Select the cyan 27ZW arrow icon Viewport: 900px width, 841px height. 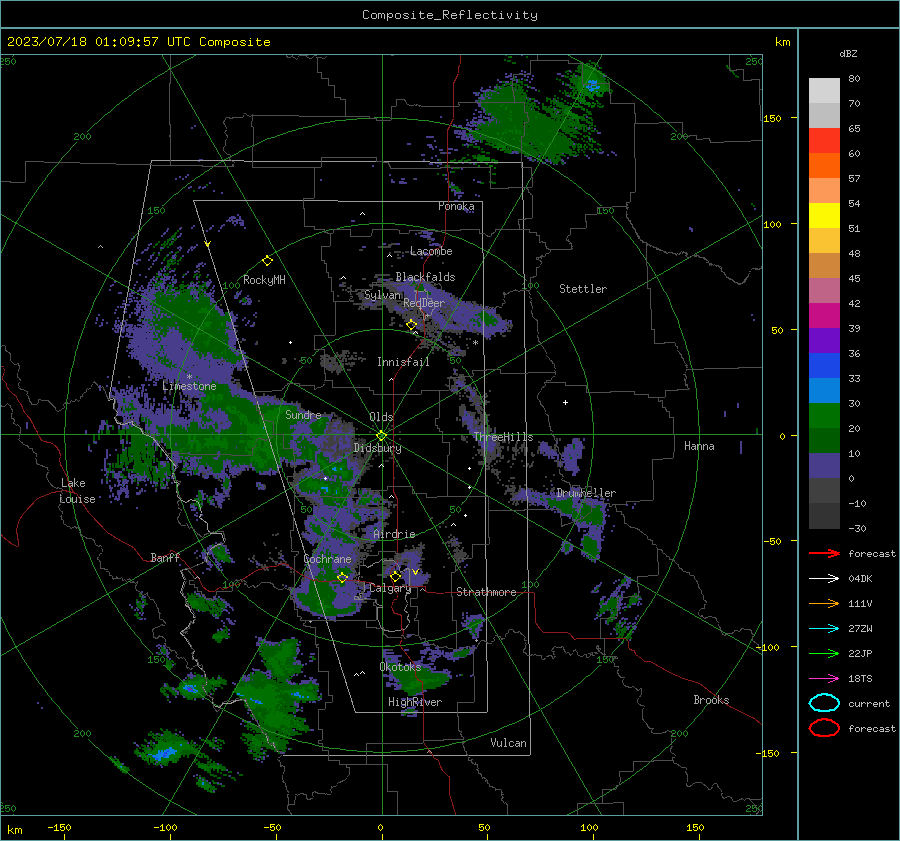(824, 629)
